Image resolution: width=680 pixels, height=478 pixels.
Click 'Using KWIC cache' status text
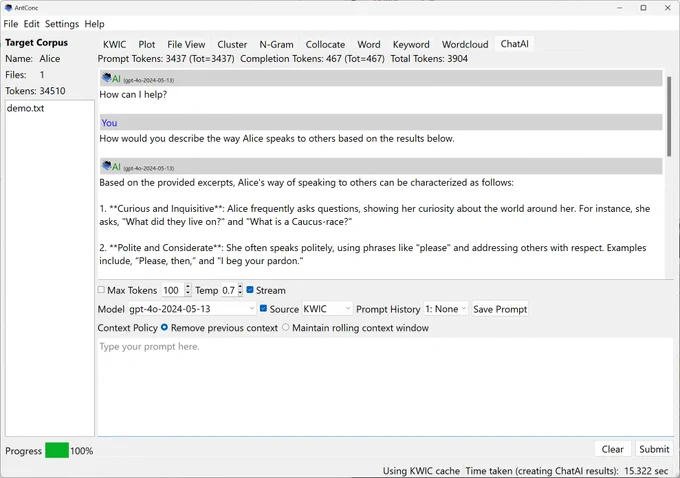[x=421, y=471]
